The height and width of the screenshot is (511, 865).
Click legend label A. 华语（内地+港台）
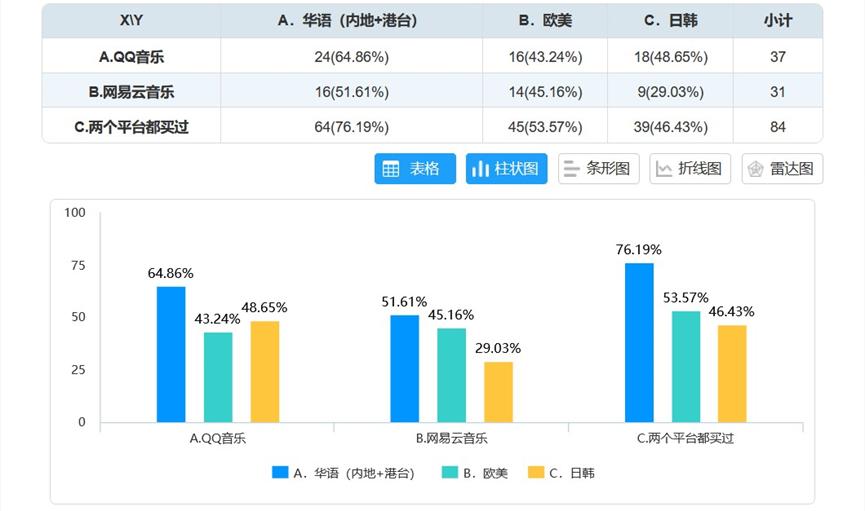354,473
